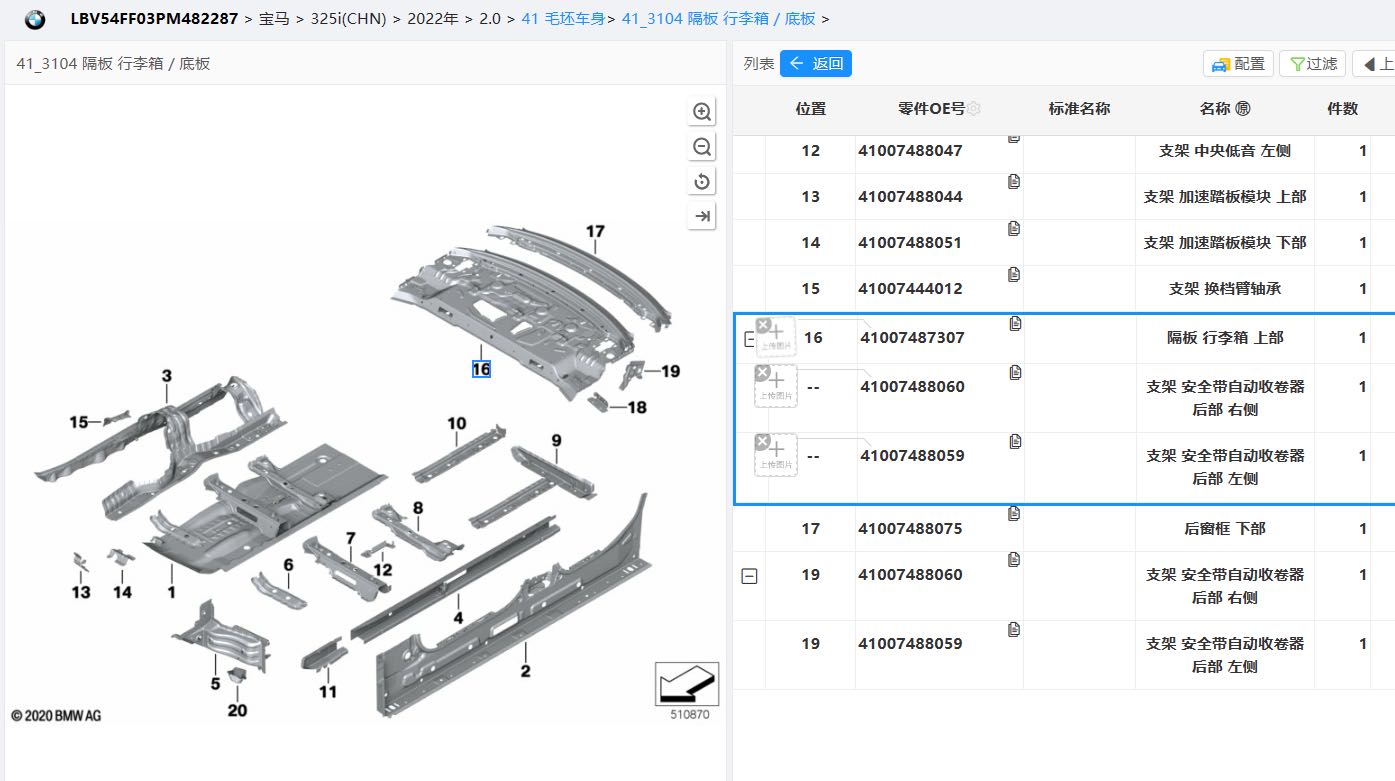
Task: Collapse diagram panel with arrow-to-bar icon
Action: [x=702, y=216]
